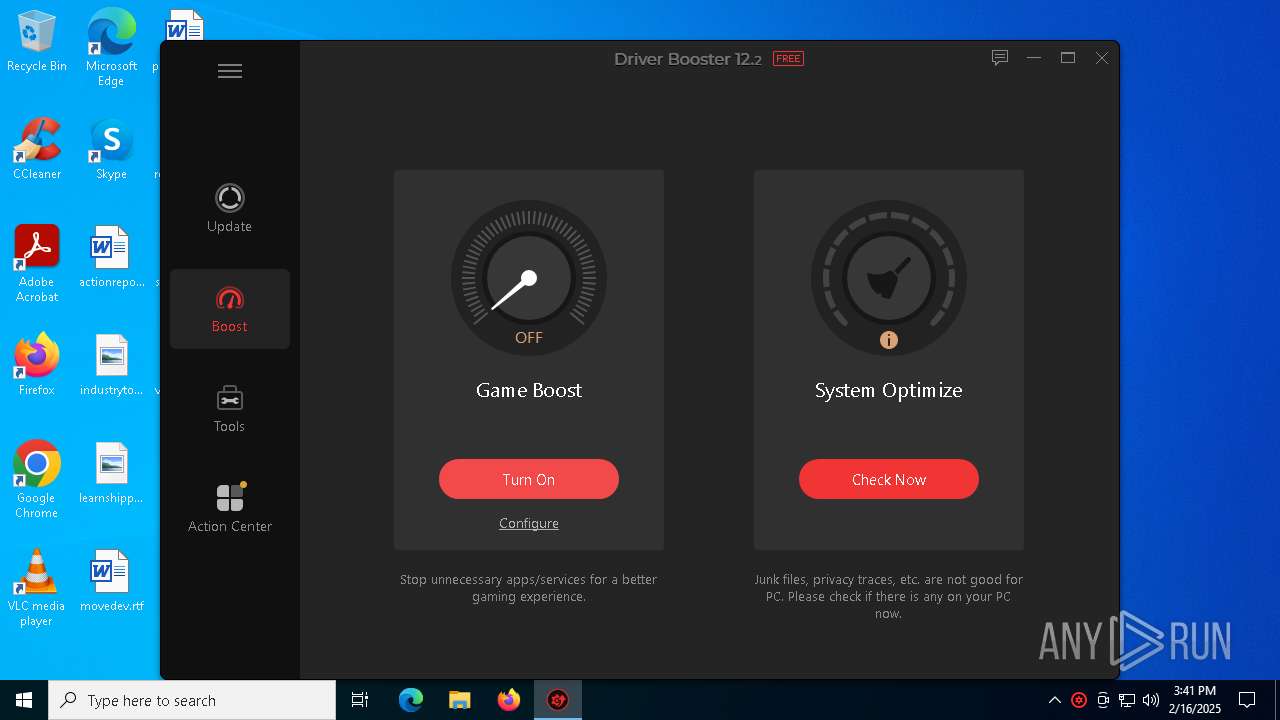Select the Adobe Acrobat desktop shortcut
This screenshot has height=720, width=1280.
click(x=37, y=264)
